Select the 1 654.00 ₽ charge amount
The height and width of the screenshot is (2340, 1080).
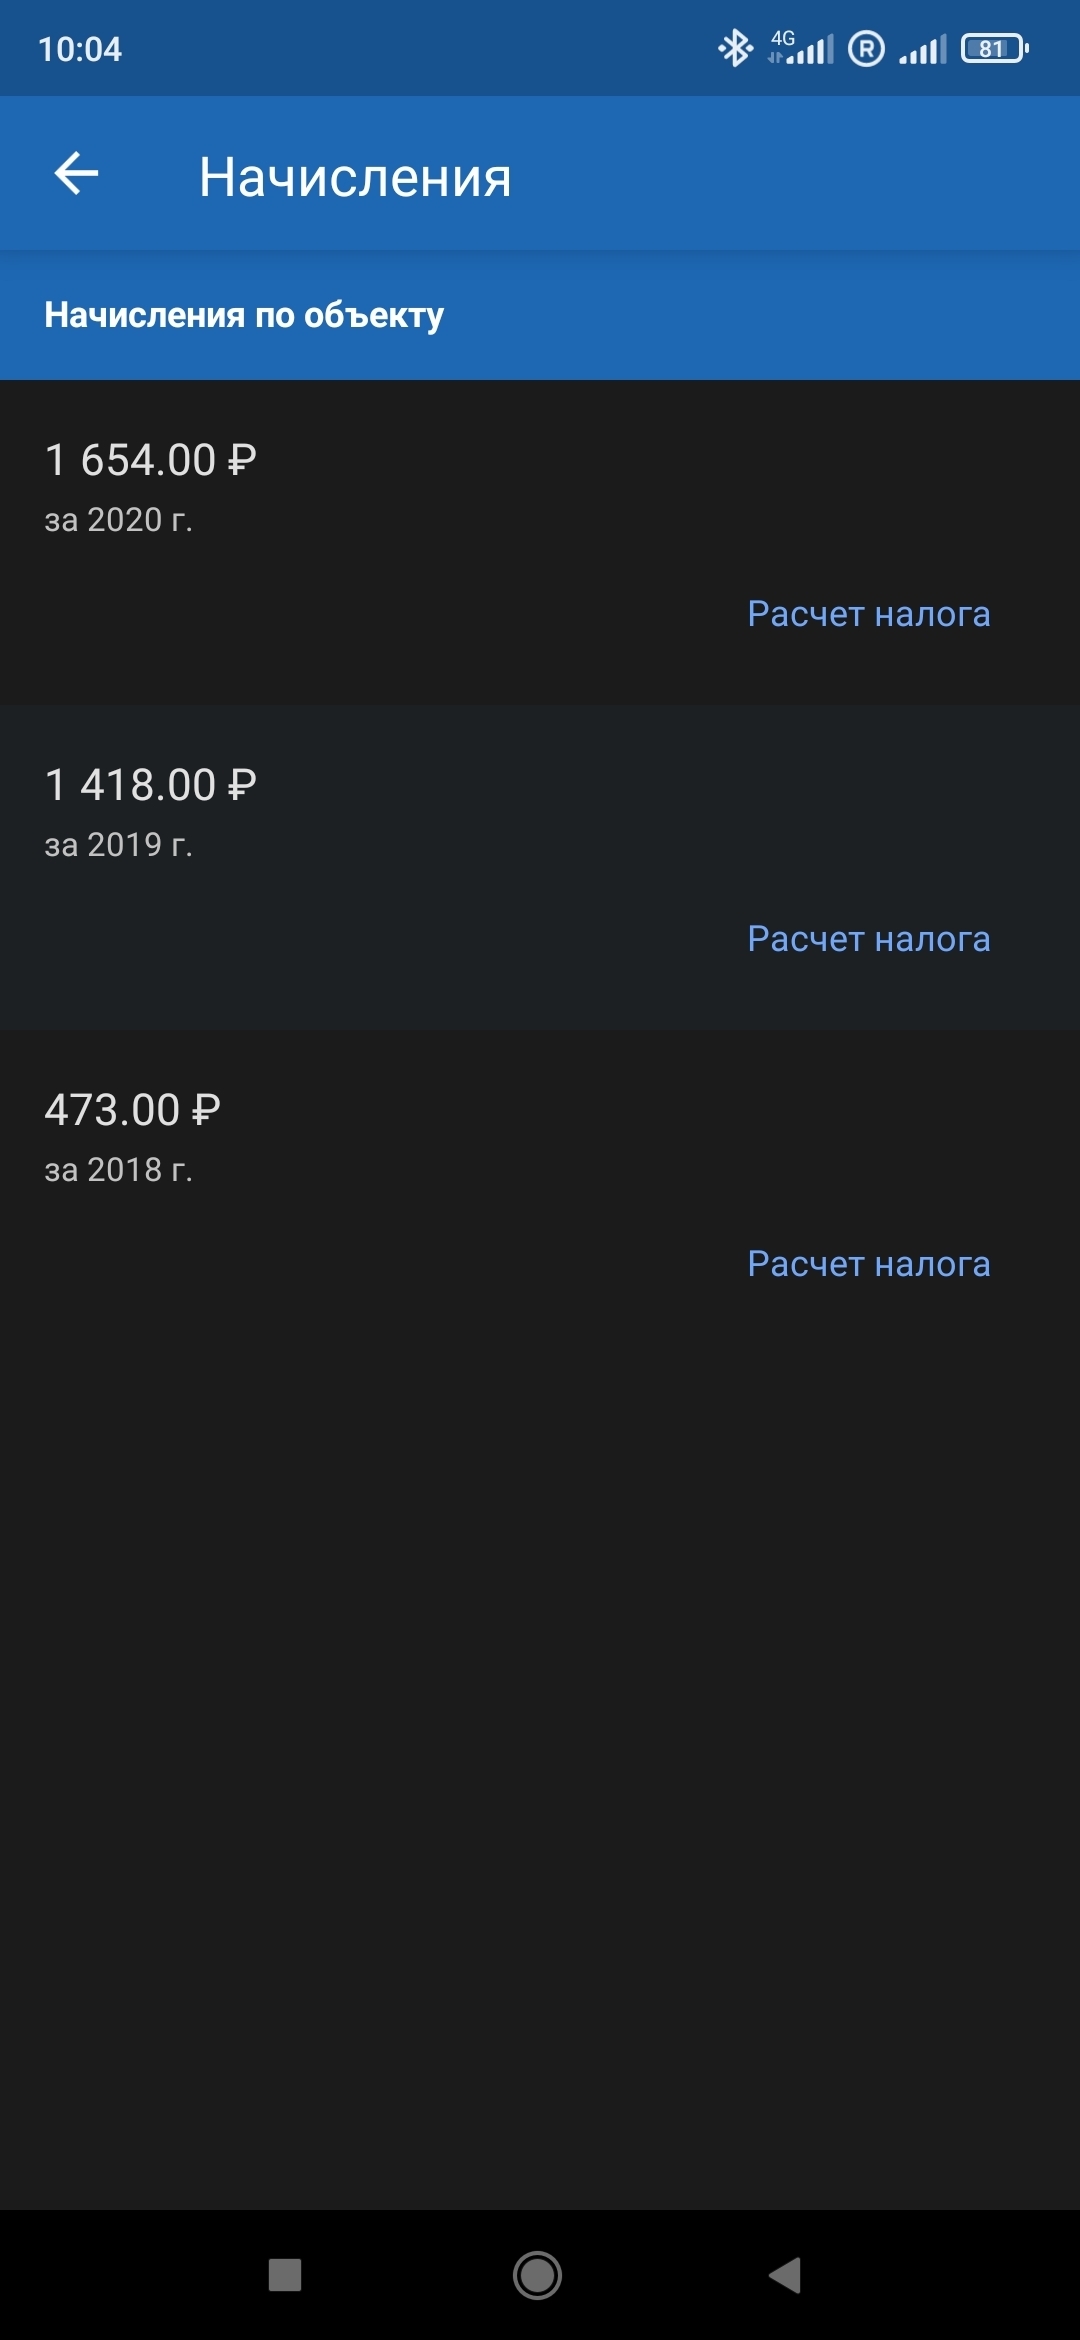(150, 460)
